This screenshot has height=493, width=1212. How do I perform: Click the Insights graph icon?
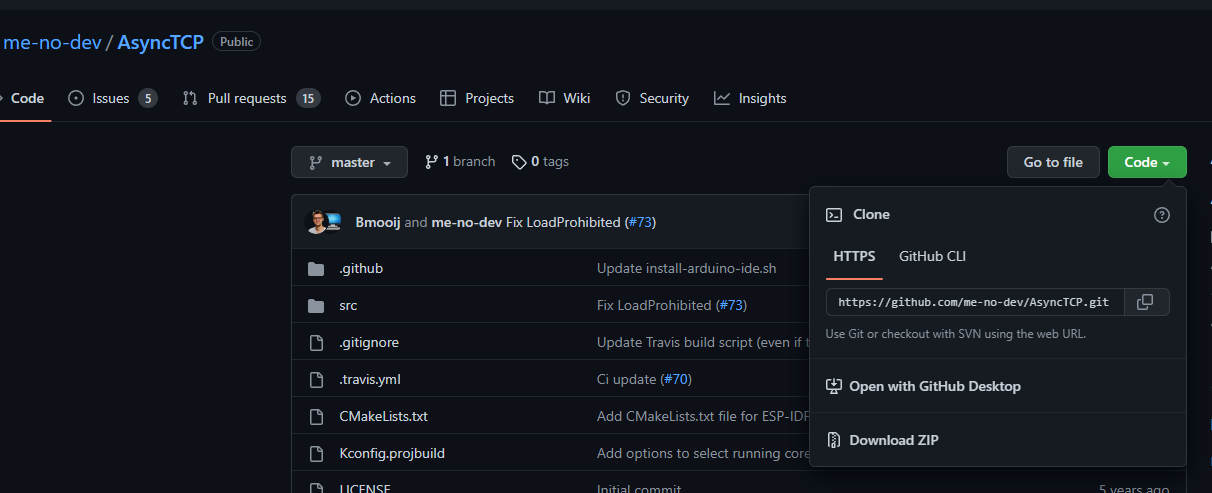722,98
